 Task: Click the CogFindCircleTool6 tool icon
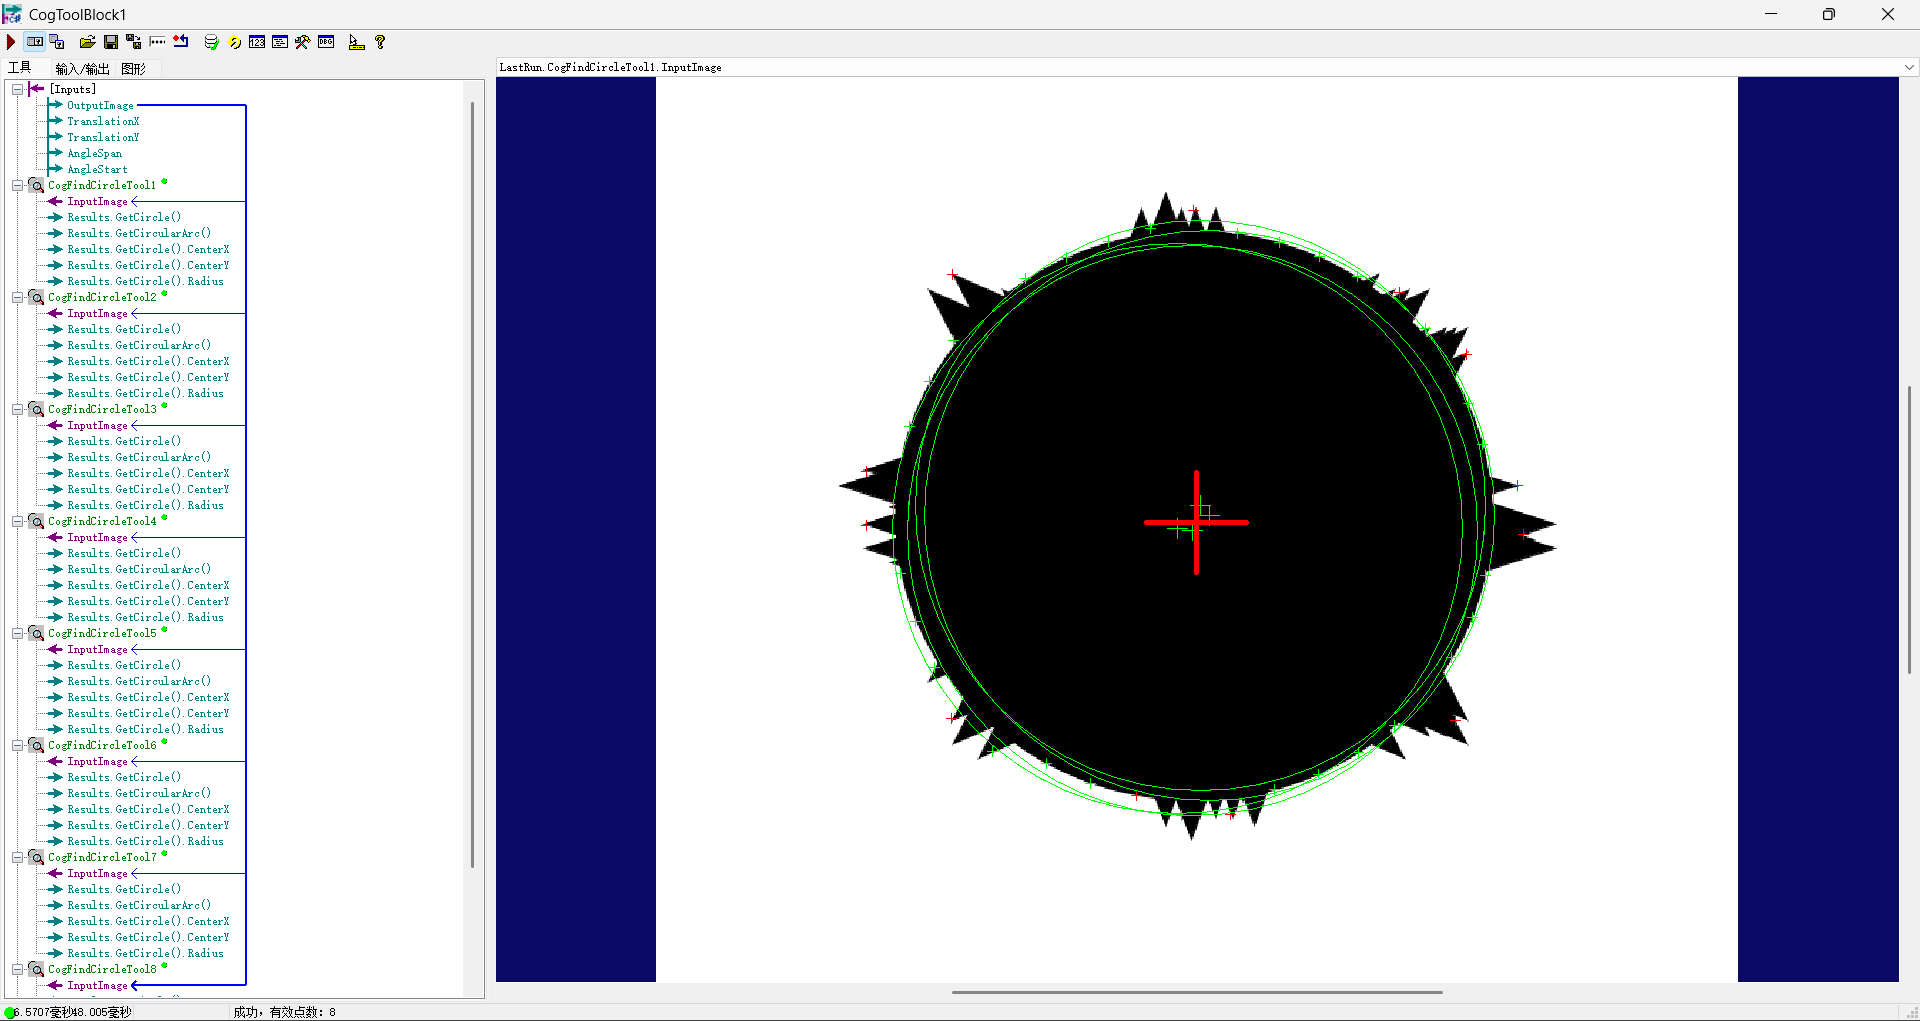click(x=36, y=745)
